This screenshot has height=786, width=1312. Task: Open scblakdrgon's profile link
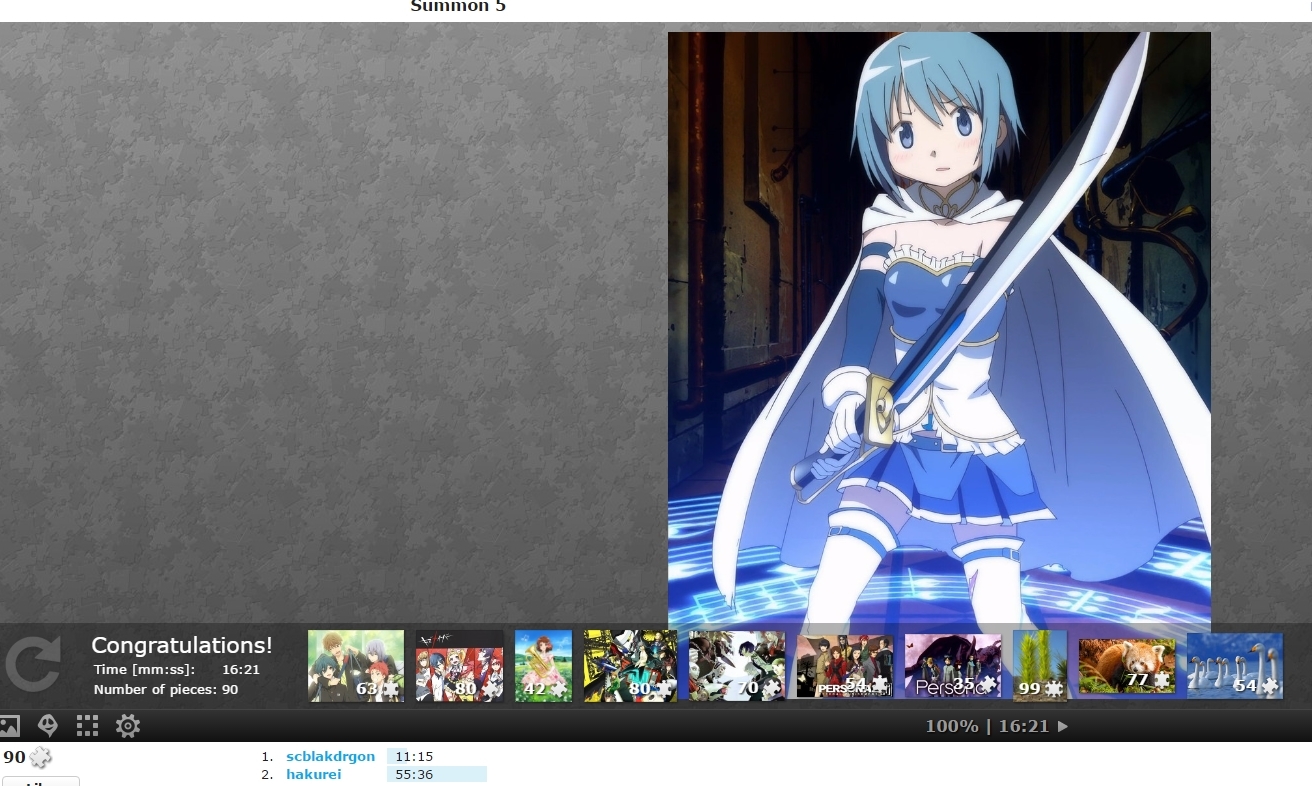pyautogui.click(x=331, y=757)
